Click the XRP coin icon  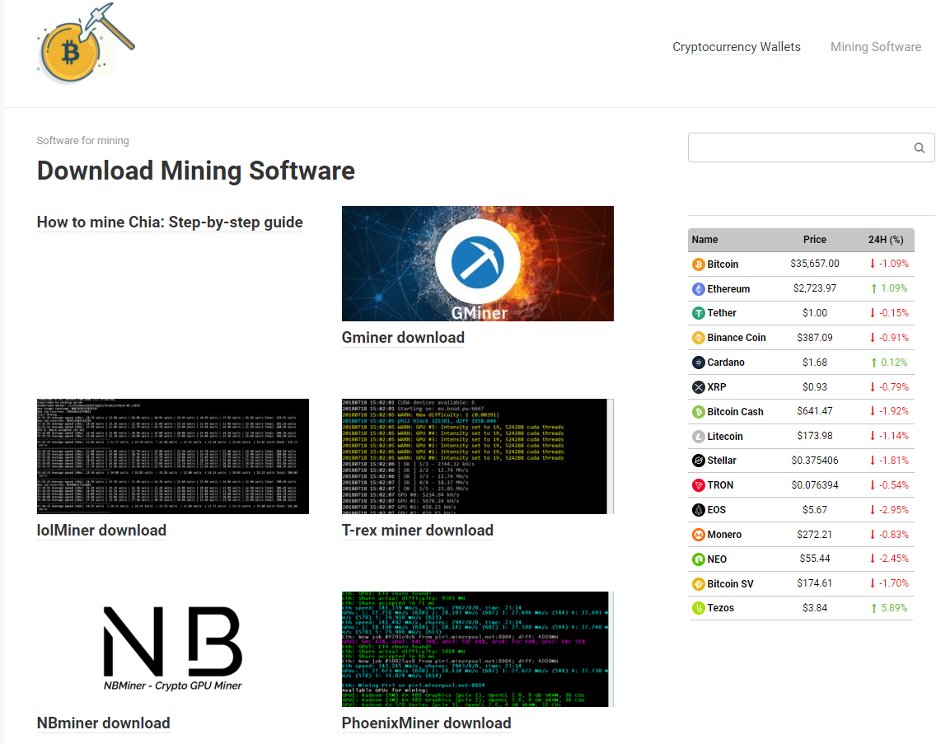[698, 387]
